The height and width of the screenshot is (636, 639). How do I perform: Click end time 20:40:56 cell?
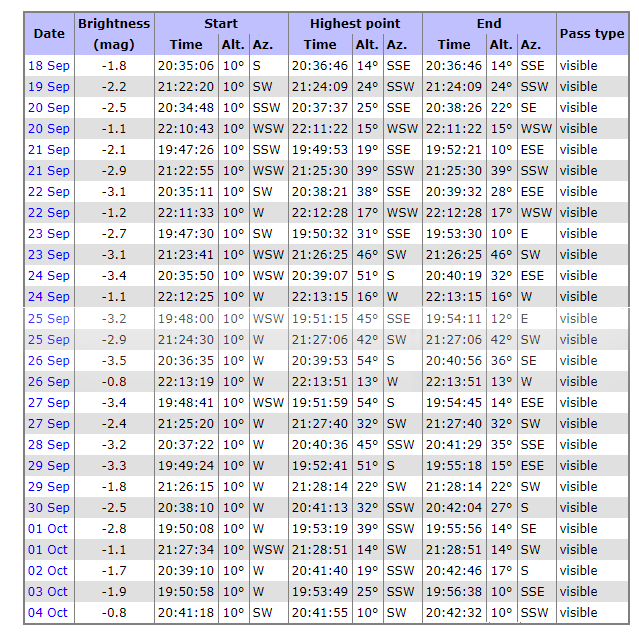point(454,361)
